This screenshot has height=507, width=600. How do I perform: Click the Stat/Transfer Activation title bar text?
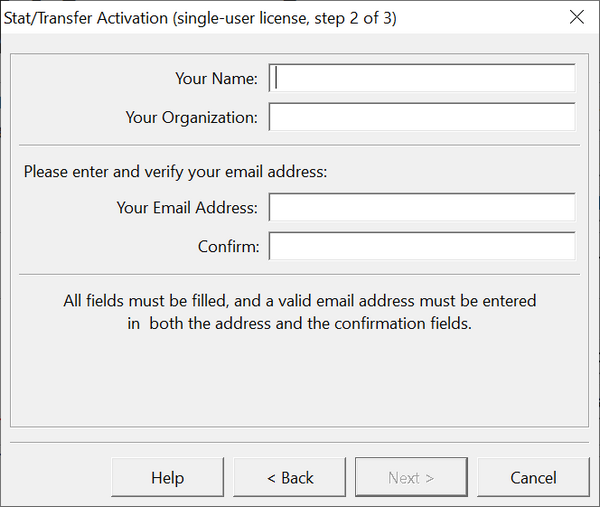pyautogui.click(x=200, y=18)
